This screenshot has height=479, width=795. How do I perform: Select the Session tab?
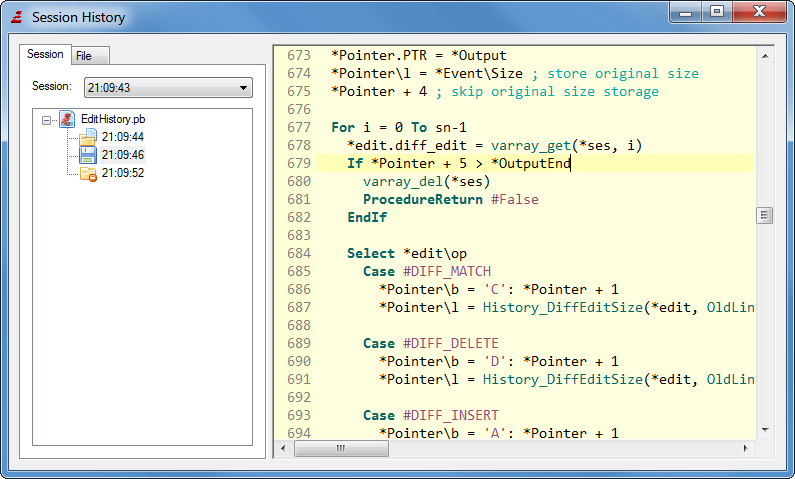45,55
